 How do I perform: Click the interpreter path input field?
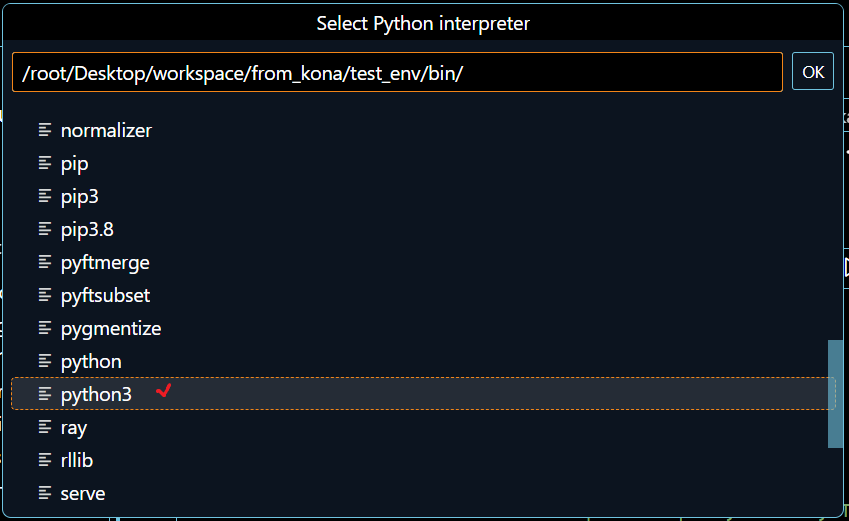click(397, 72)
